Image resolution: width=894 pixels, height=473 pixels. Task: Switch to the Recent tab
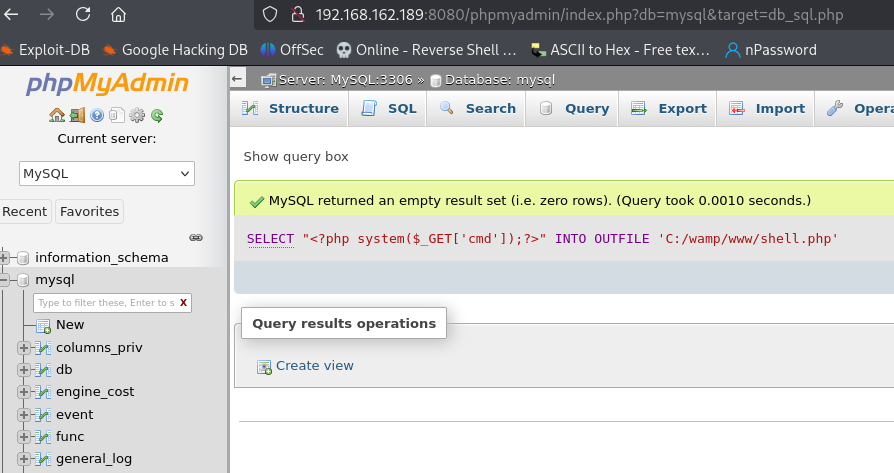[x=25, y=211]
